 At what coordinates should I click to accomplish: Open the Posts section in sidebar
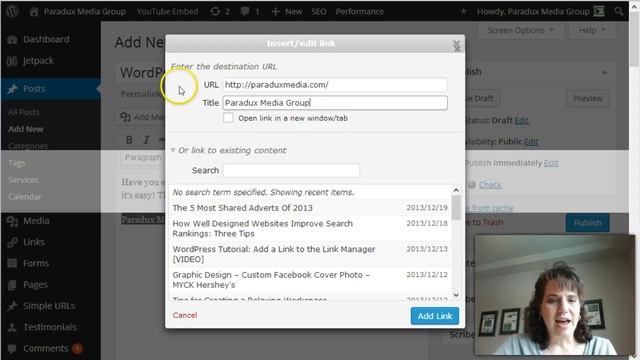(x=34, y=89)
